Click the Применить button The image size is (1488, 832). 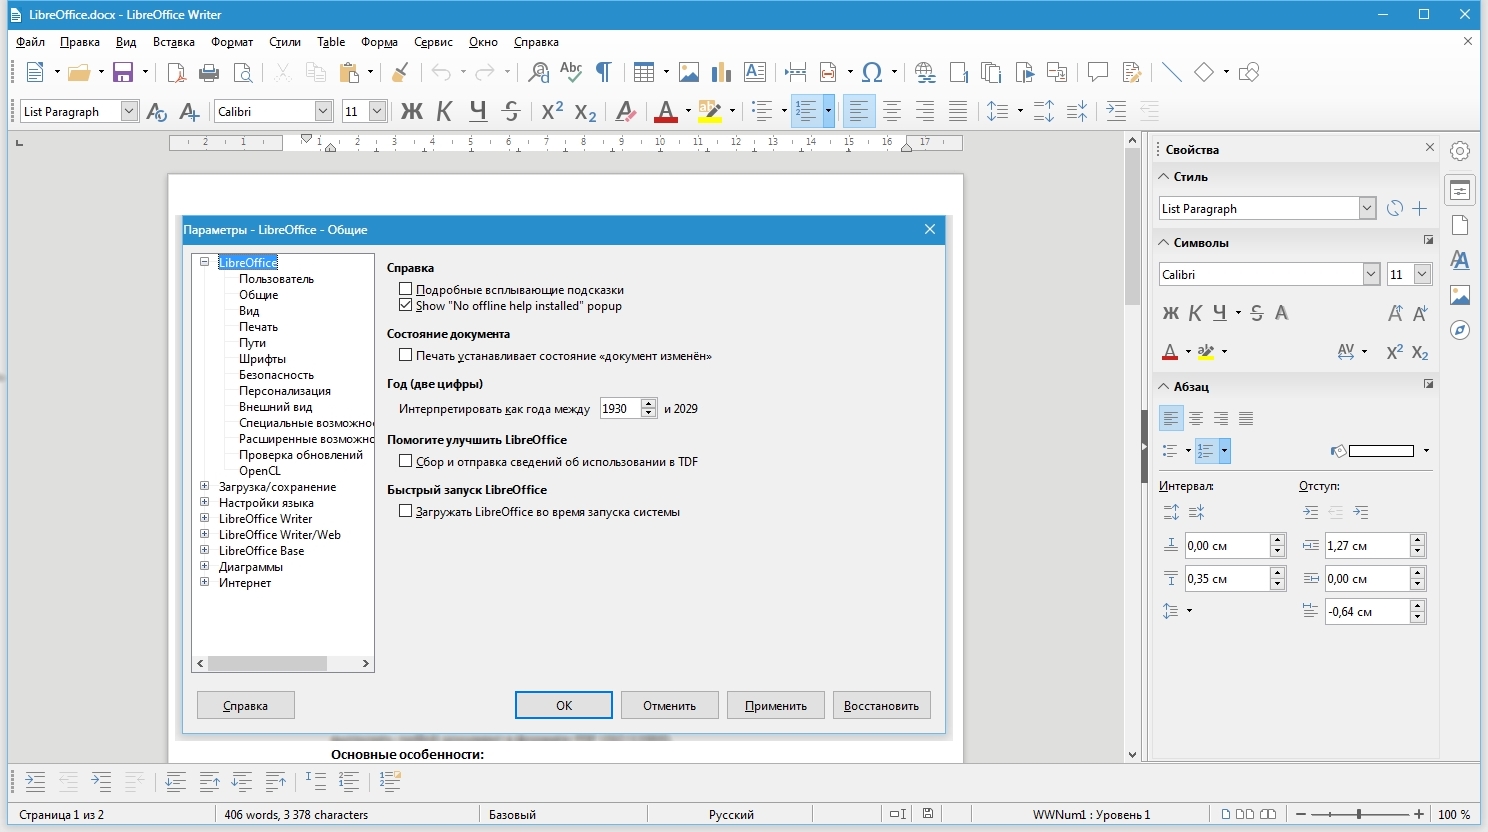pyautogui.click(x=775, y=705)
